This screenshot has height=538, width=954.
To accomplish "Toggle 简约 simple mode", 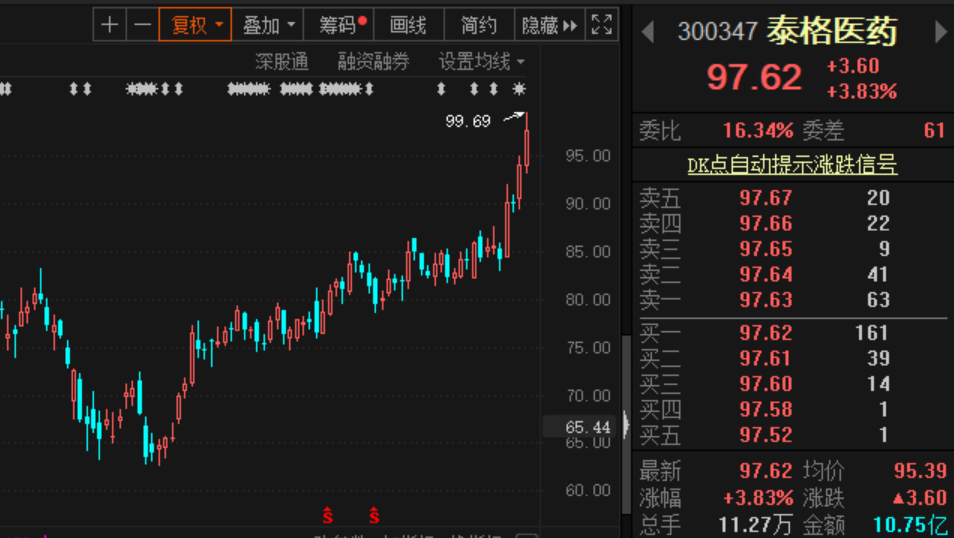I will [x=479, y=25].
